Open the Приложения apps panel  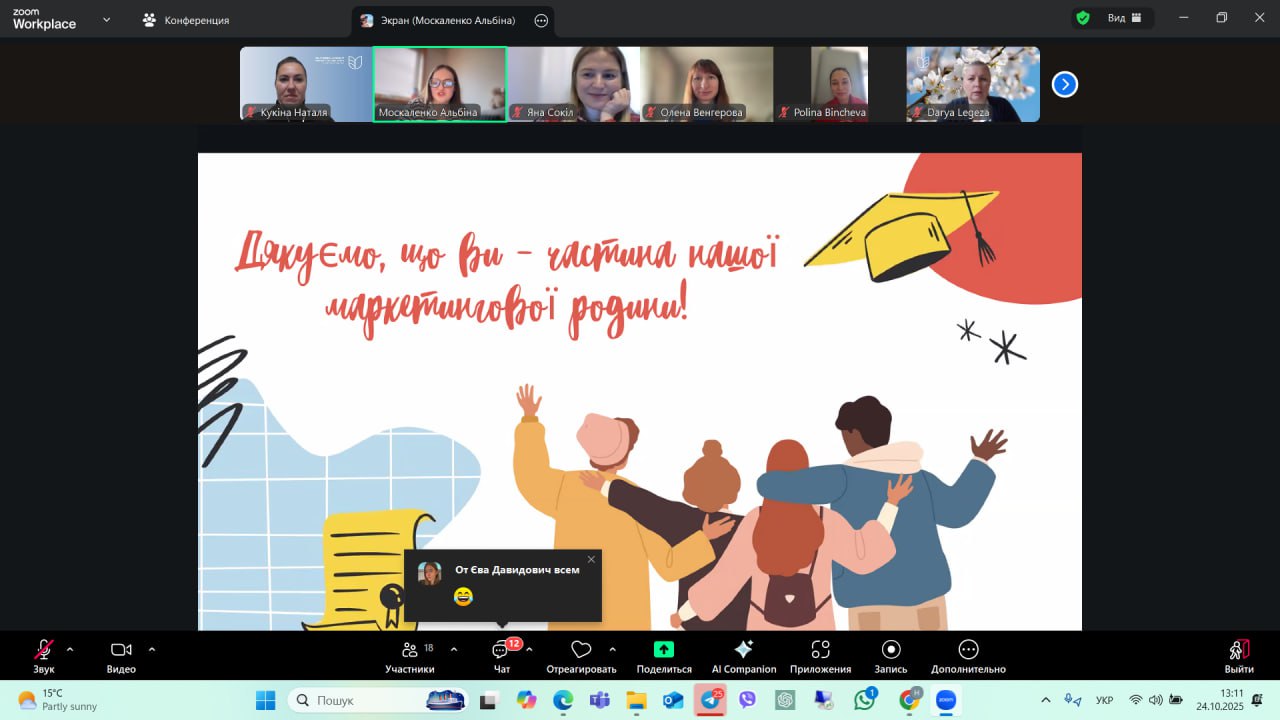tap(821, 656)
